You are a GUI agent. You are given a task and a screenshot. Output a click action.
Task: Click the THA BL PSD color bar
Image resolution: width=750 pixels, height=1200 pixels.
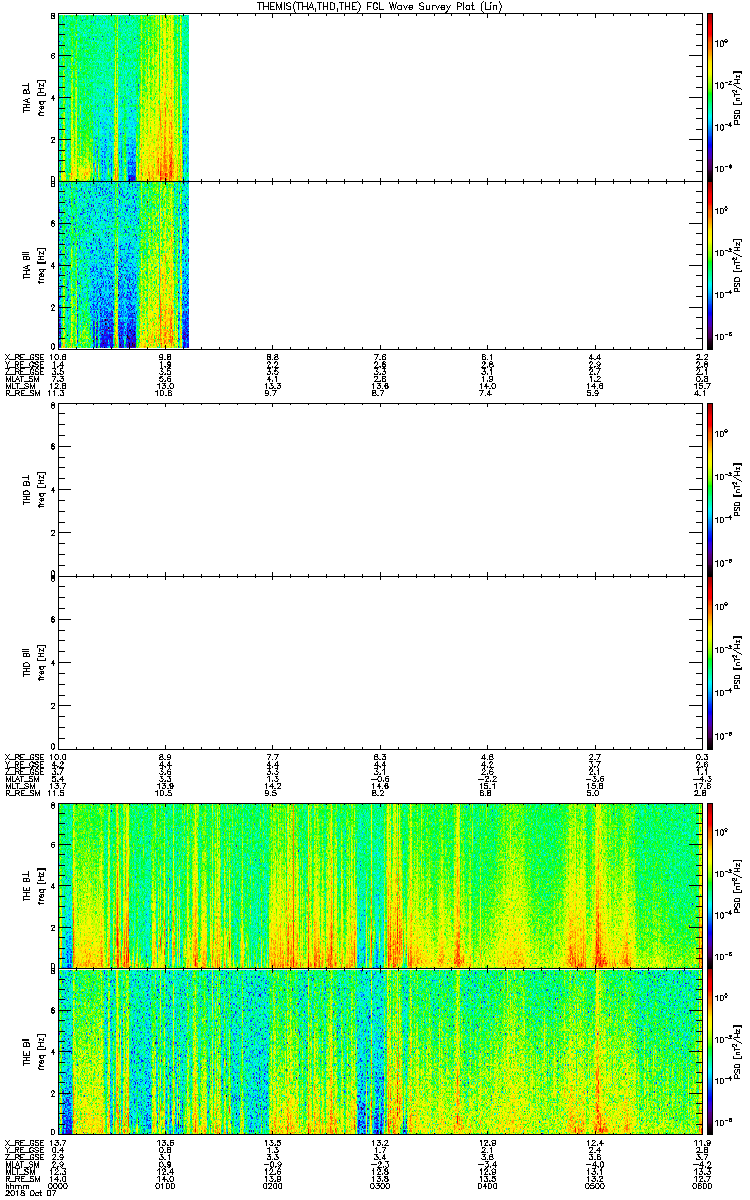coord(710,97)
